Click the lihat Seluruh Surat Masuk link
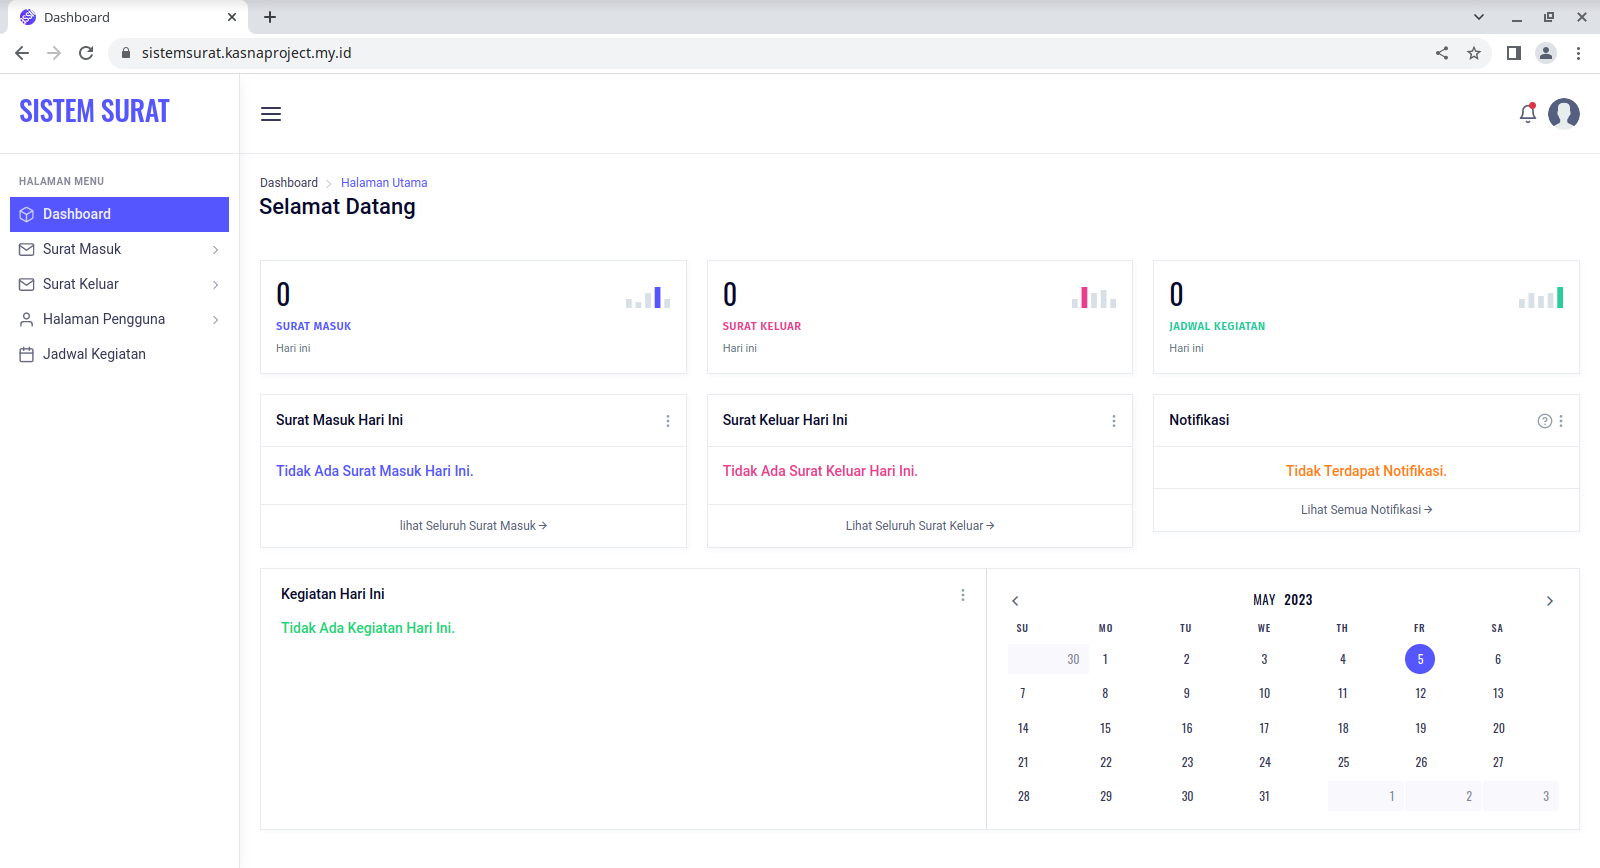1600x868 pixels. click(x=473, y=526)
